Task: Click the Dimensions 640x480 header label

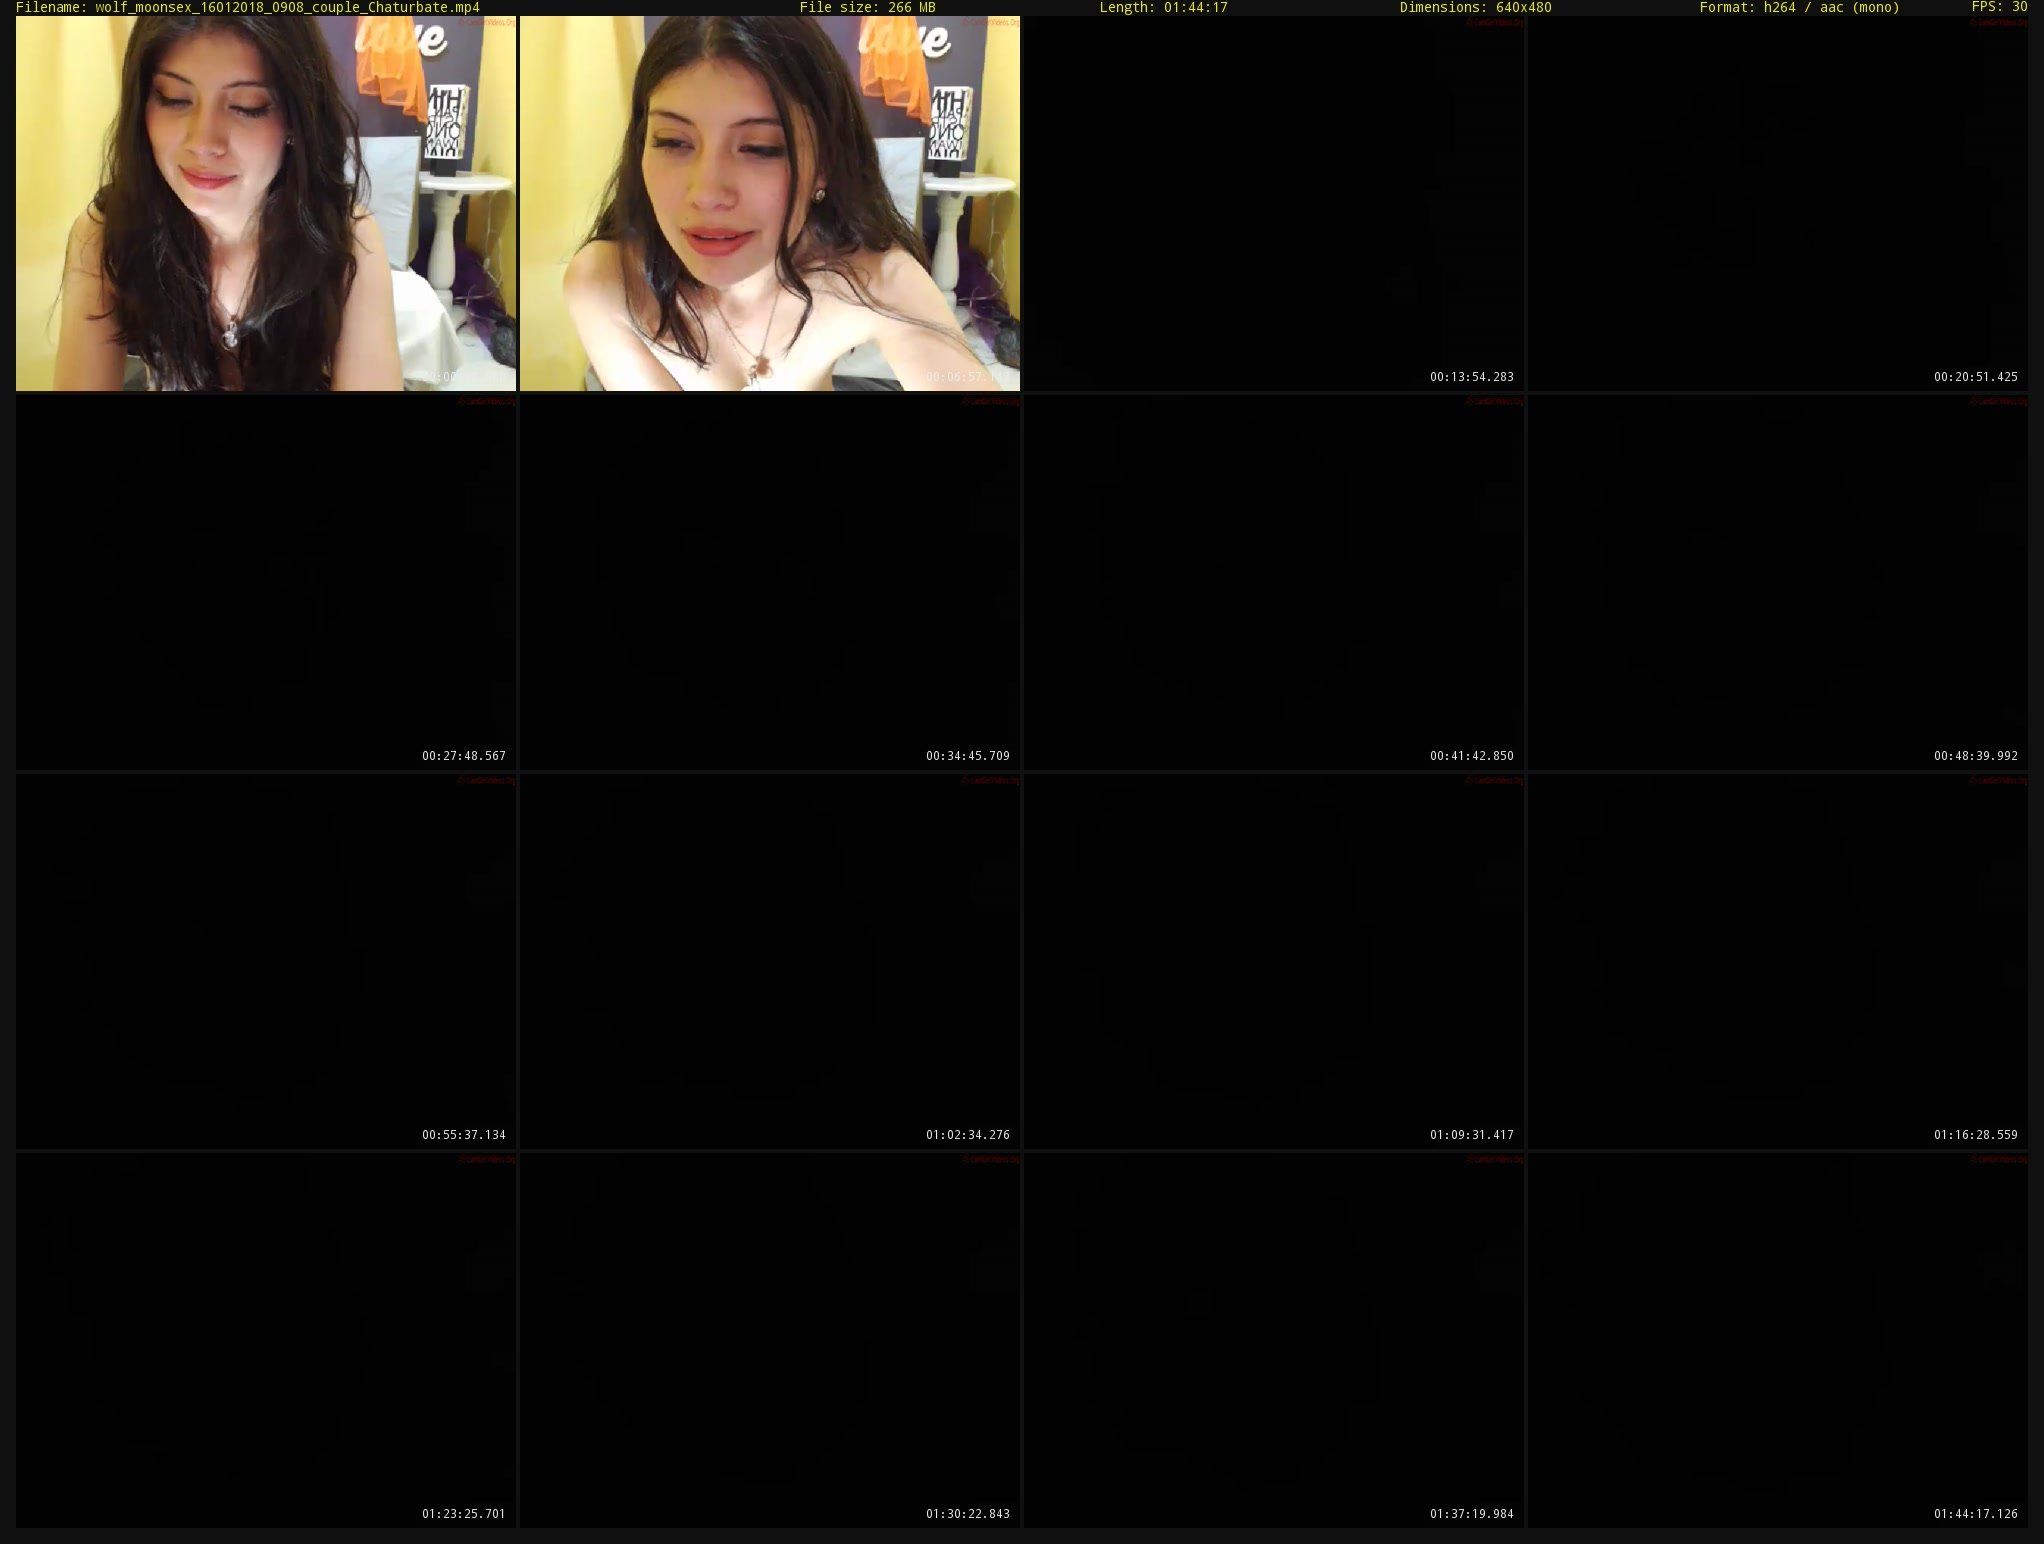Action: click(1475, 8)
